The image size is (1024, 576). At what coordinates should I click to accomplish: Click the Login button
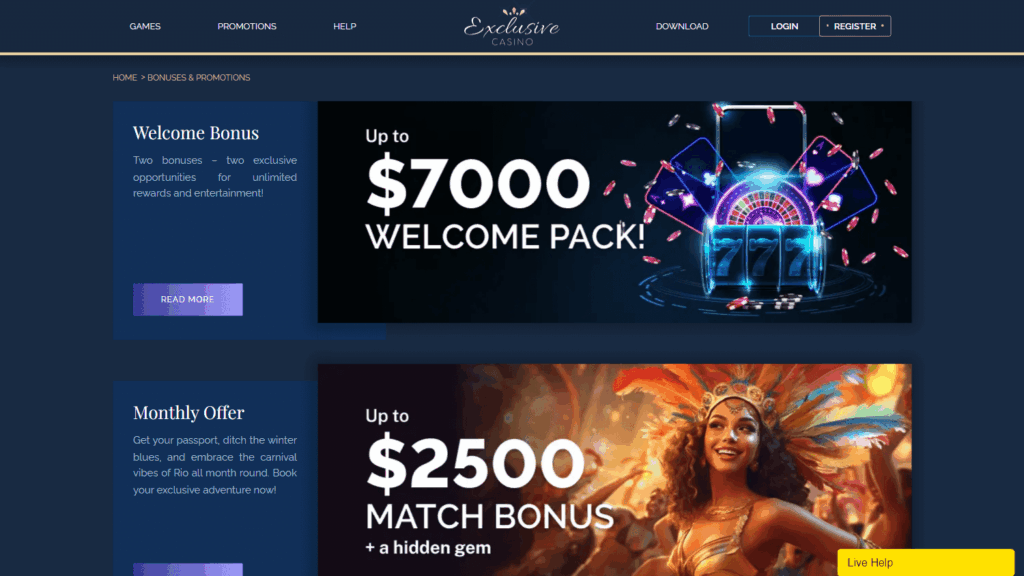(x=784, y=26)
